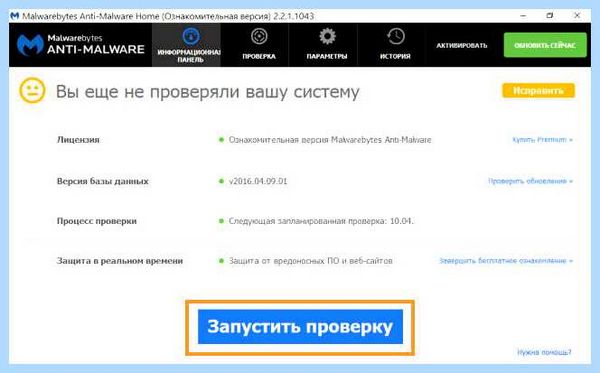
Task: Maximize the Malwarebytes window
Action: pos(550,16)
